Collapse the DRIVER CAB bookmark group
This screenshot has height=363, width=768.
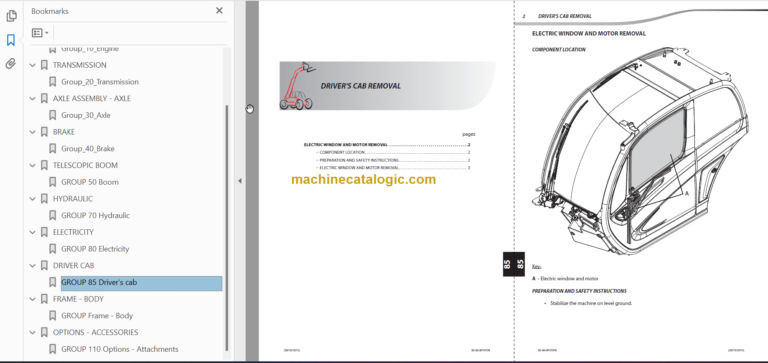click(x=33, y=266)
